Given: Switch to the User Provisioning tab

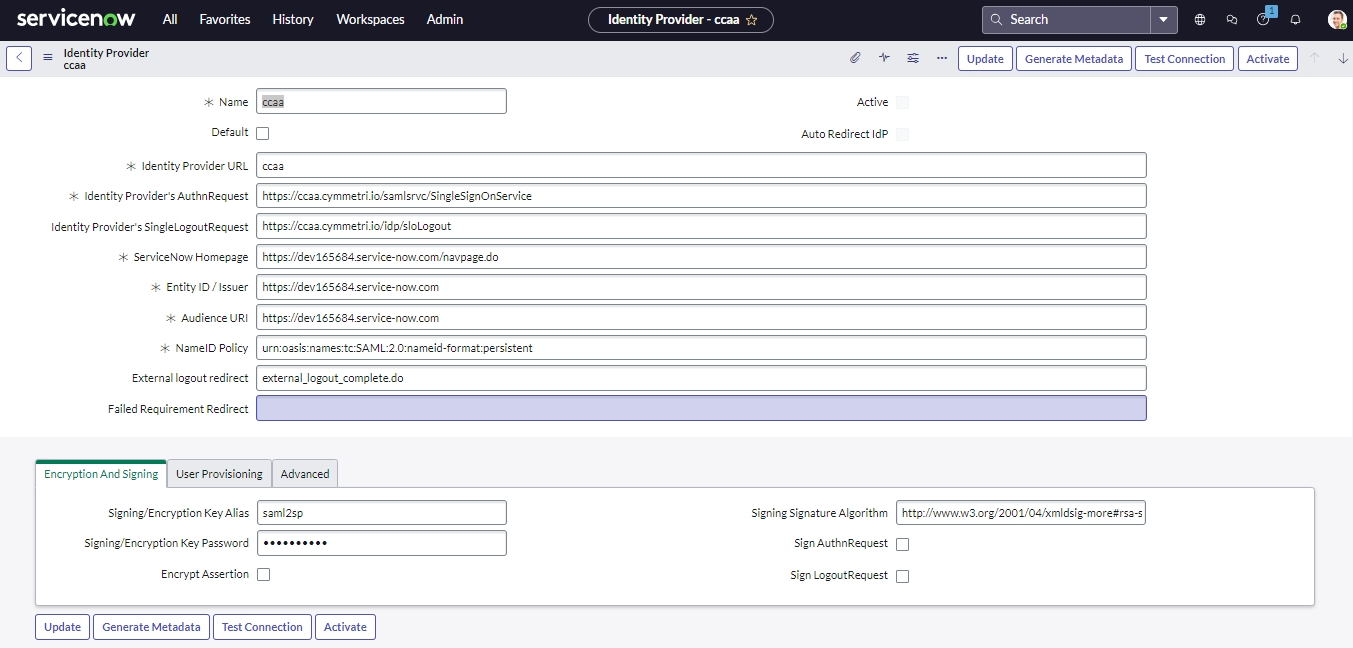Looking at the screenshot, I should (219, 474).
